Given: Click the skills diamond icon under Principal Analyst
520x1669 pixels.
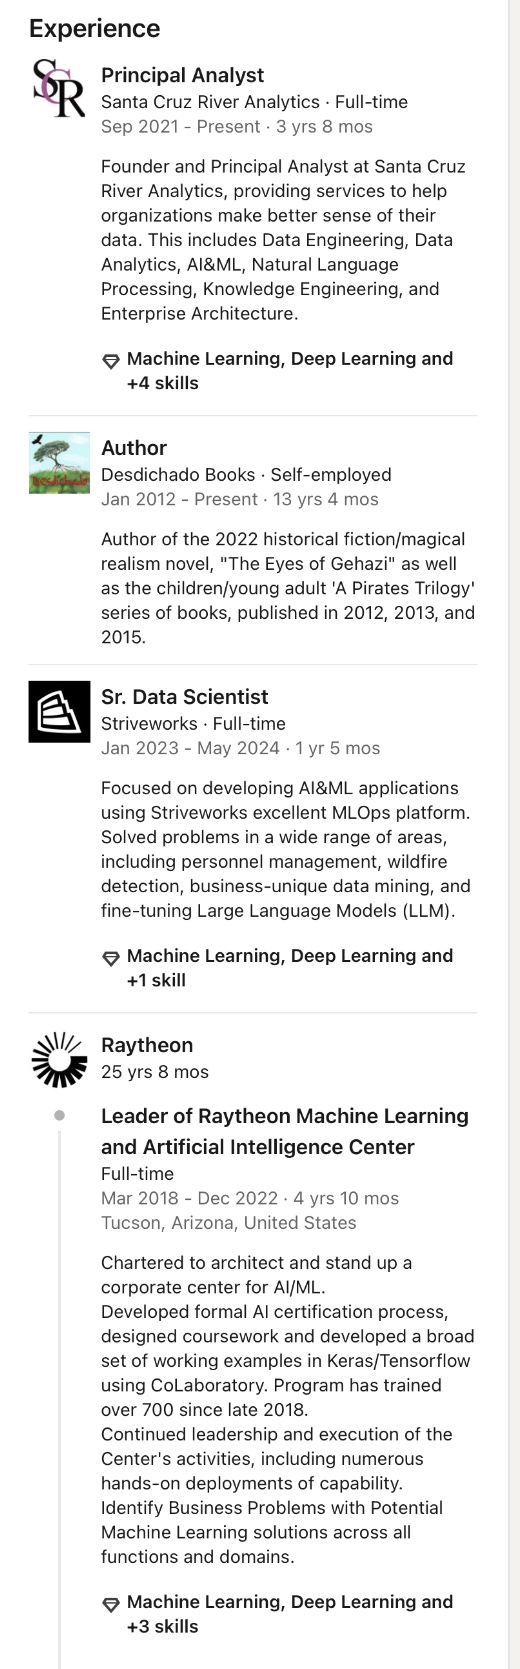Looking at the screenshot, I should coord(111,360).
